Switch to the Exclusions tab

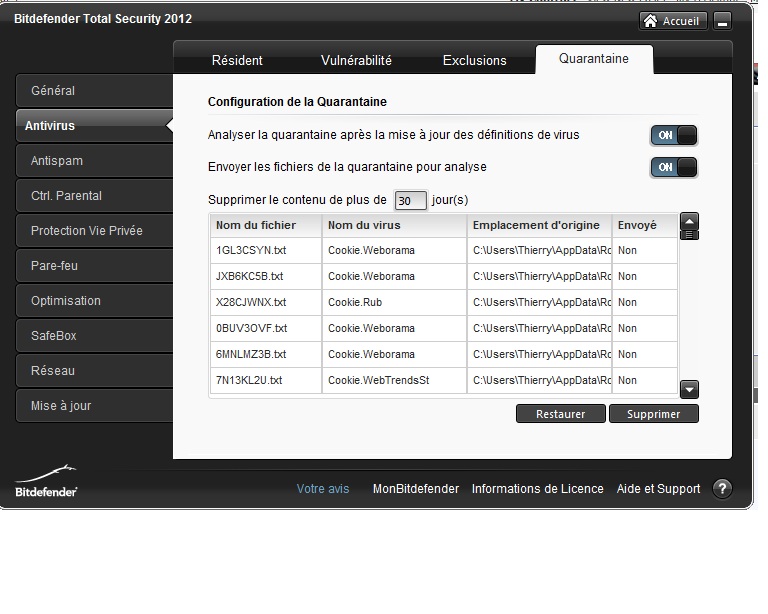tap(475, 60)
